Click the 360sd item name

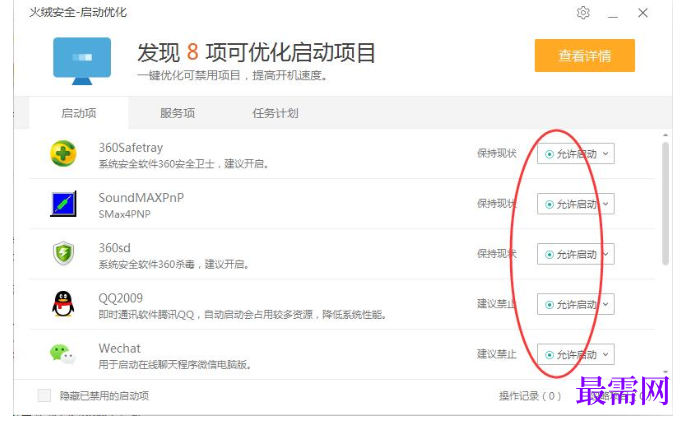pyautogui.click(x=115, y=247)
